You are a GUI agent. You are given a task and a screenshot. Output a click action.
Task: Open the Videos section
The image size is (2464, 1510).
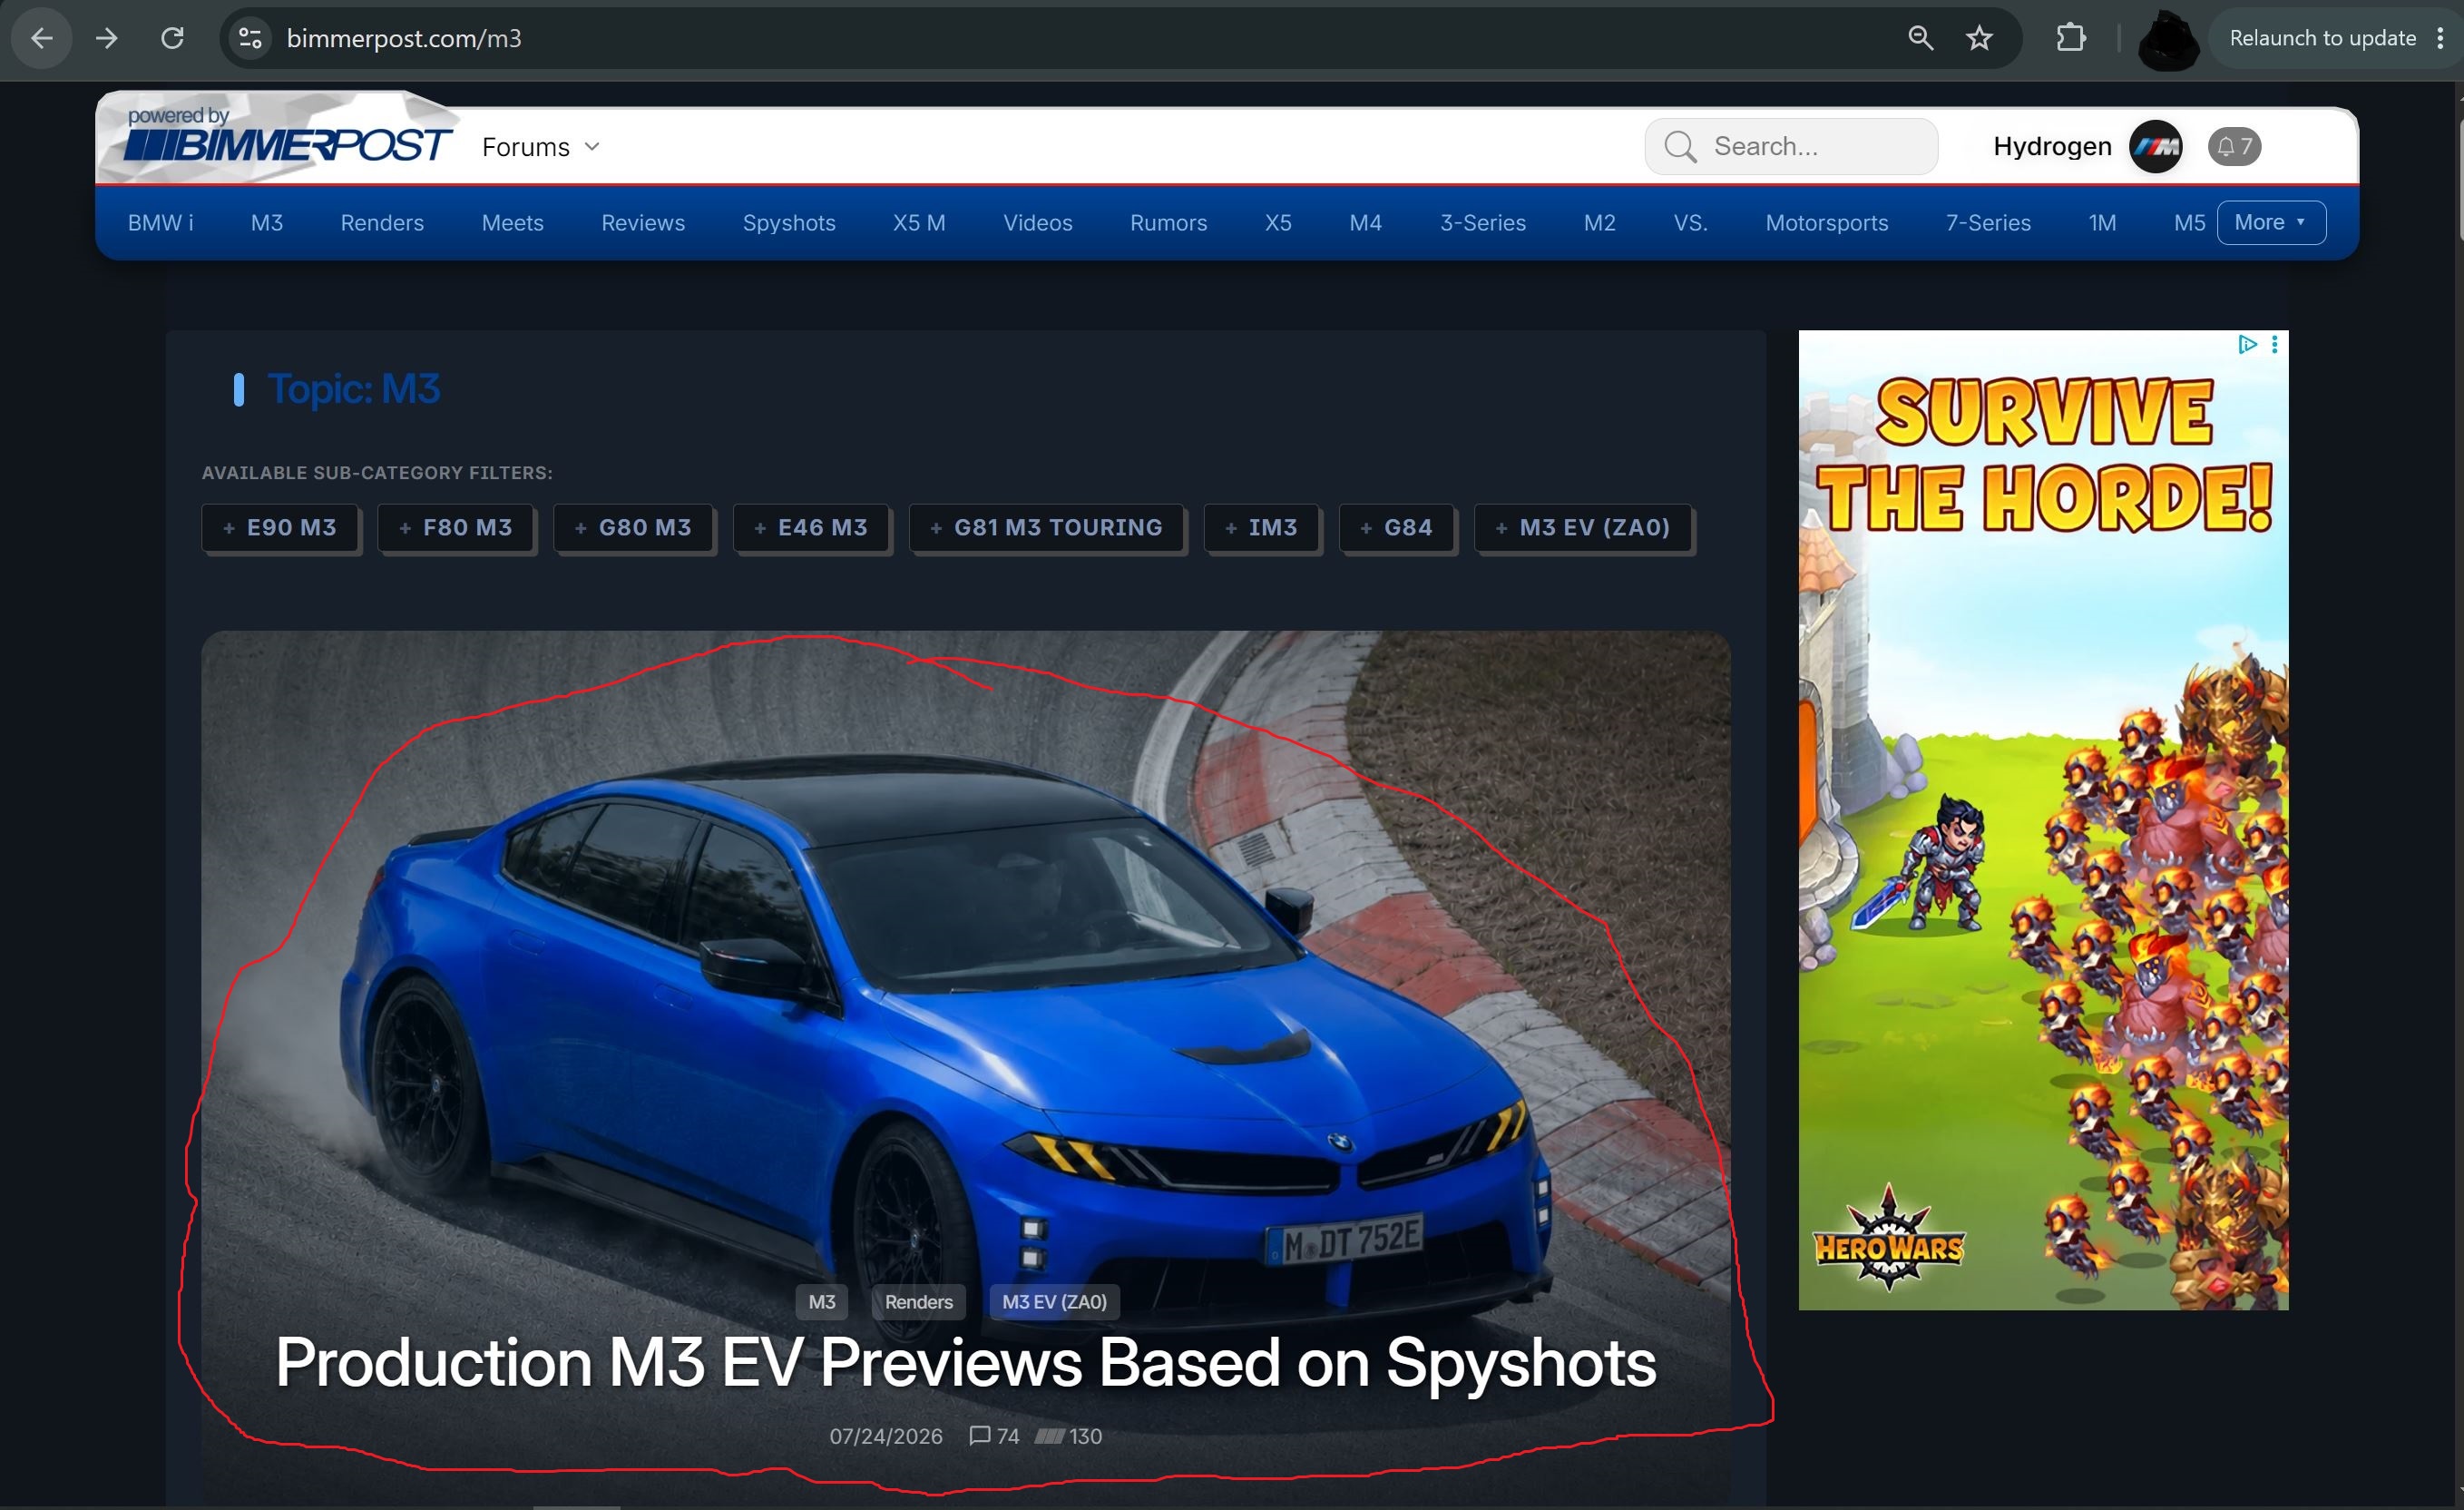[1038, 223]
